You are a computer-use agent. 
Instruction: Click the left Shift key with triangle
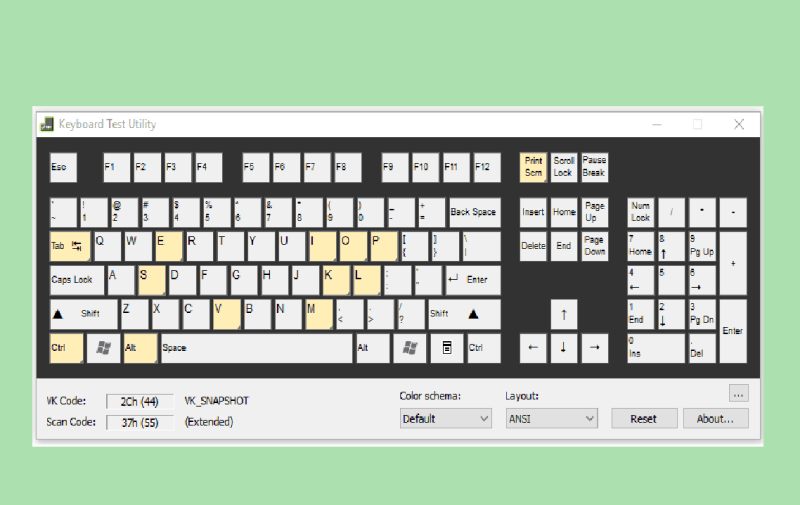pyautogui.click(x=84, y=314)
